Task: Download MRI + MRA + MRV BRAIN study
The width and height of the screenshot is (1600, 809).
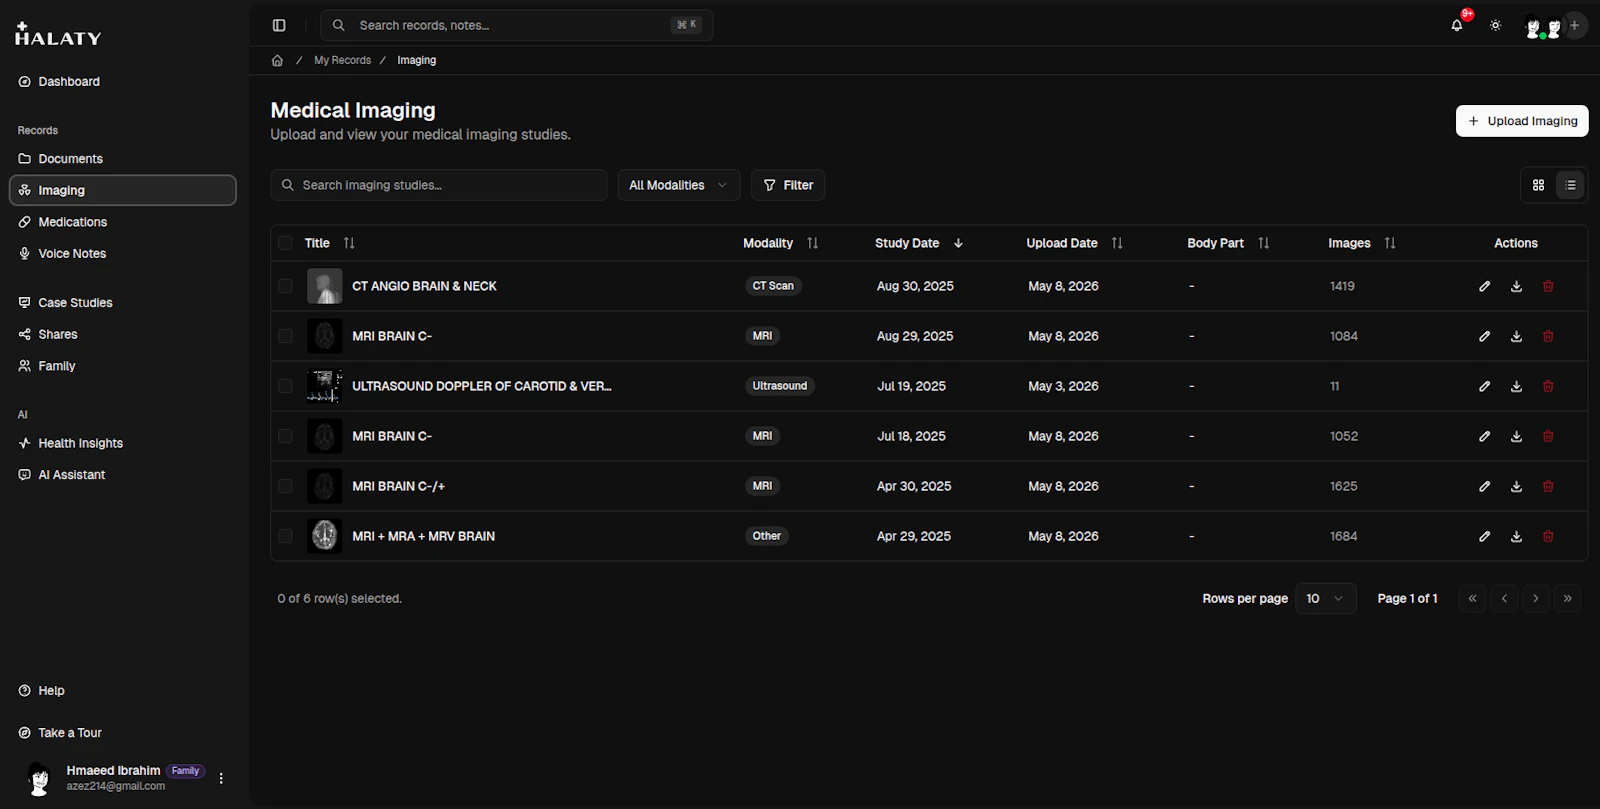Action: click(x=1516, y=536)
